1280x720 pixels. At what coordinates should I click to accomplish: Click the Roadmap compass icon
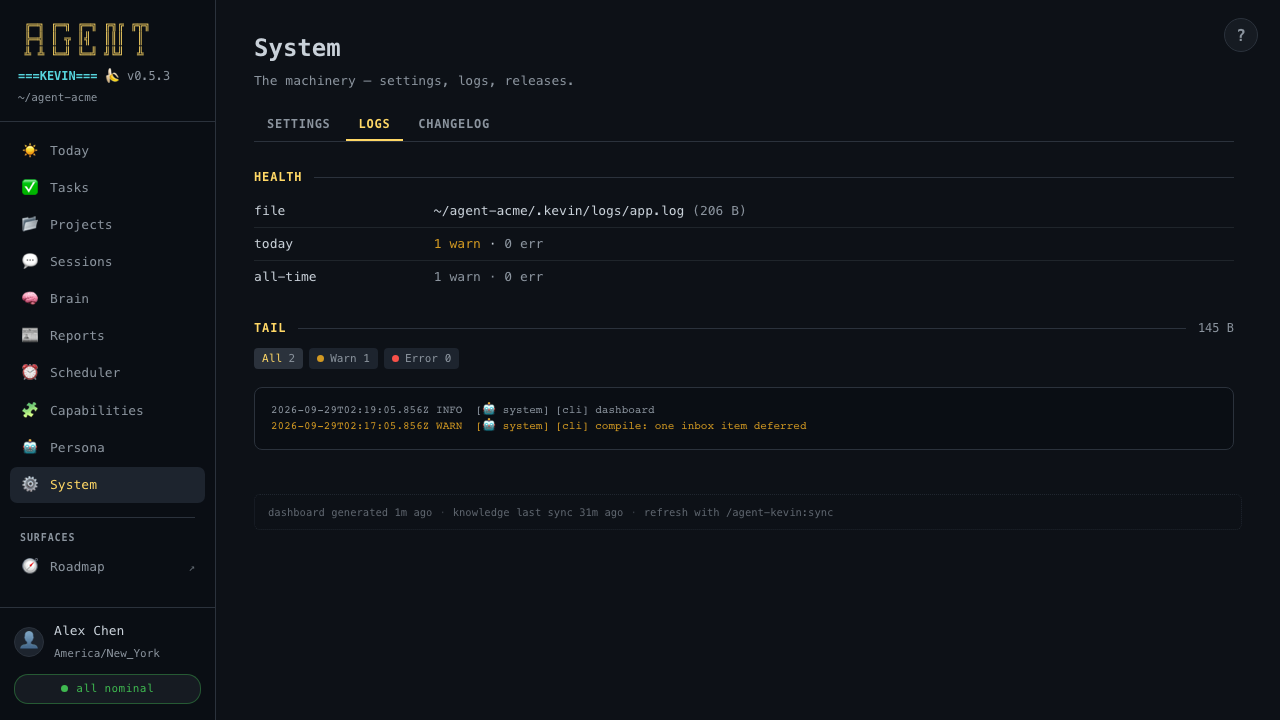pos(30,566)
